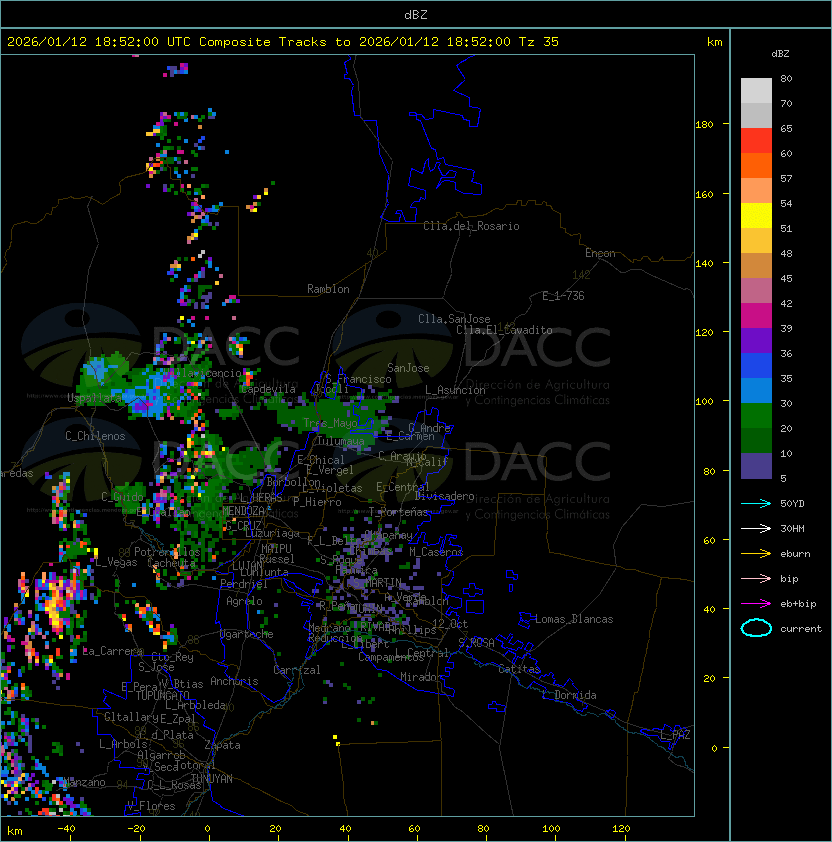The image size is (832, 842).
Task: Click the Divisadero label
Action: pyautogui.click(x=444, y=496)
